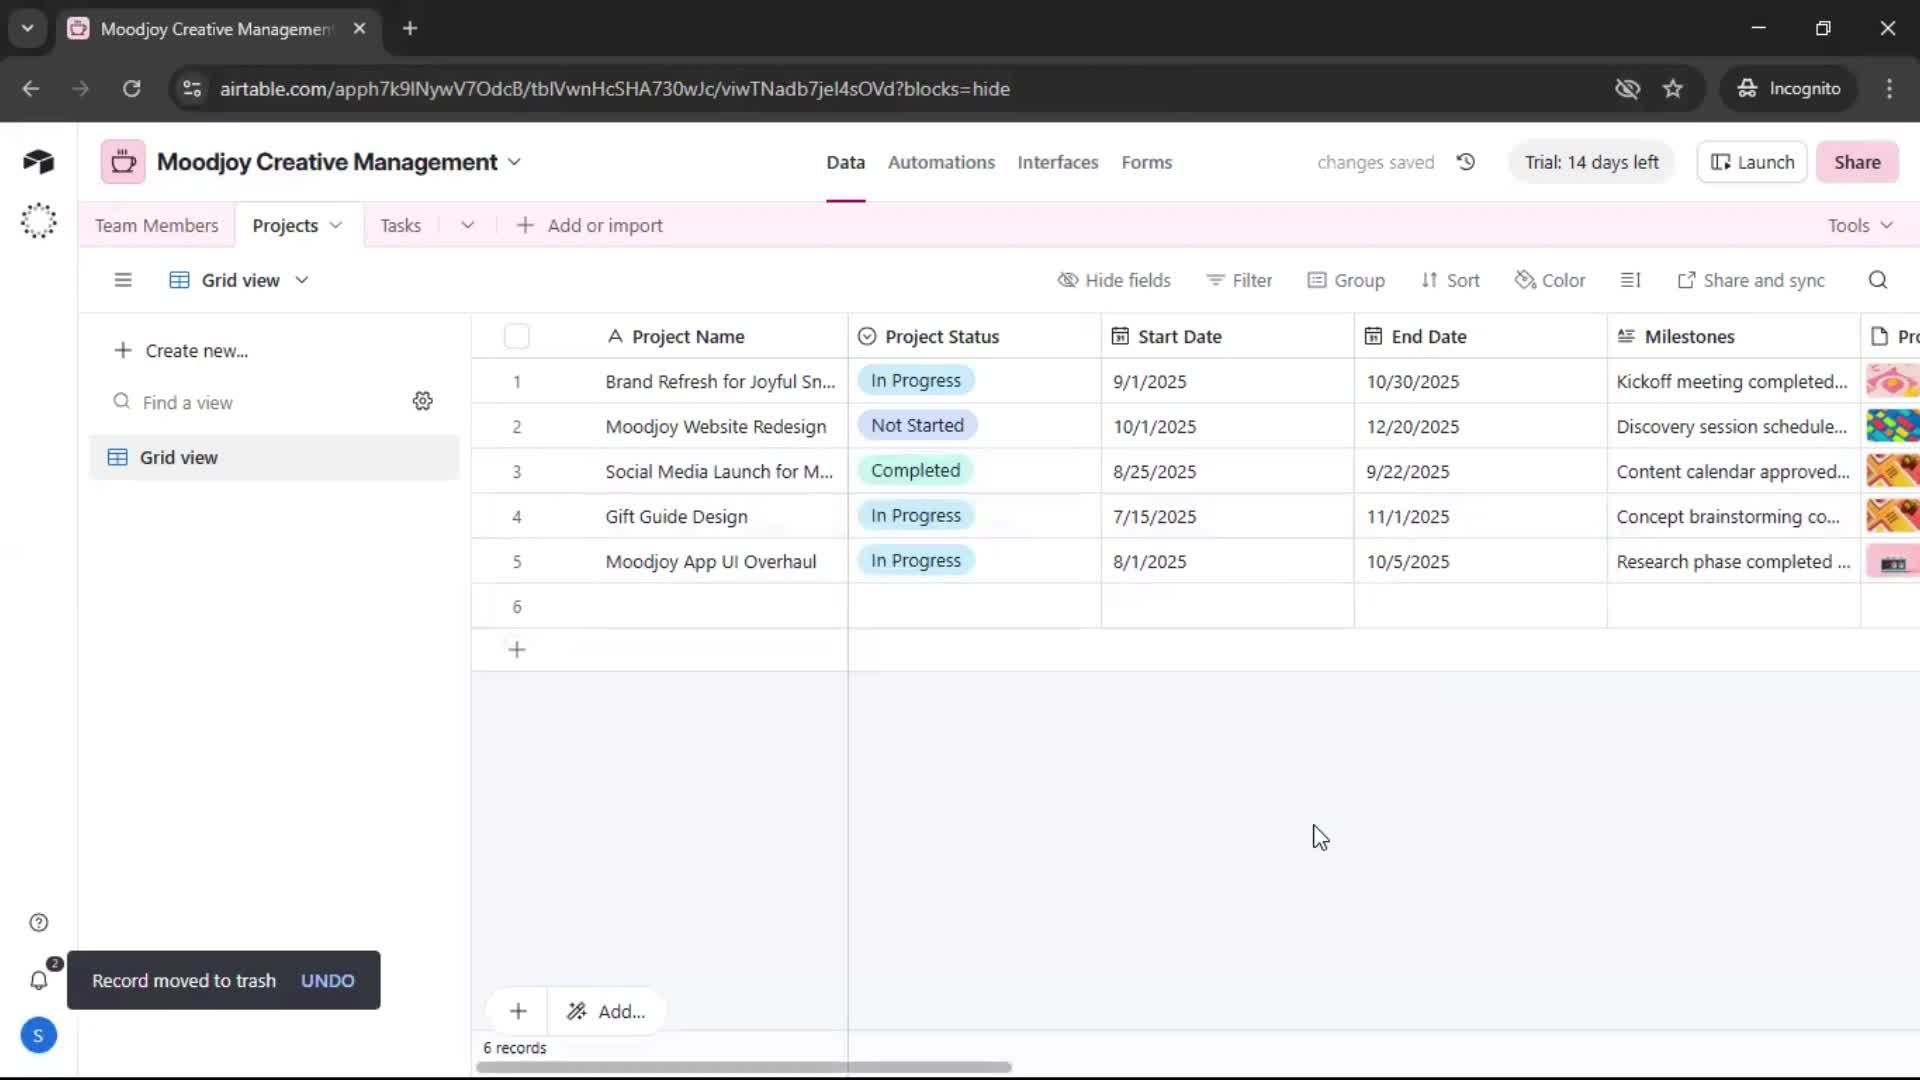Click the Share button
Screen dimensions: 1920x1080
1857,162
